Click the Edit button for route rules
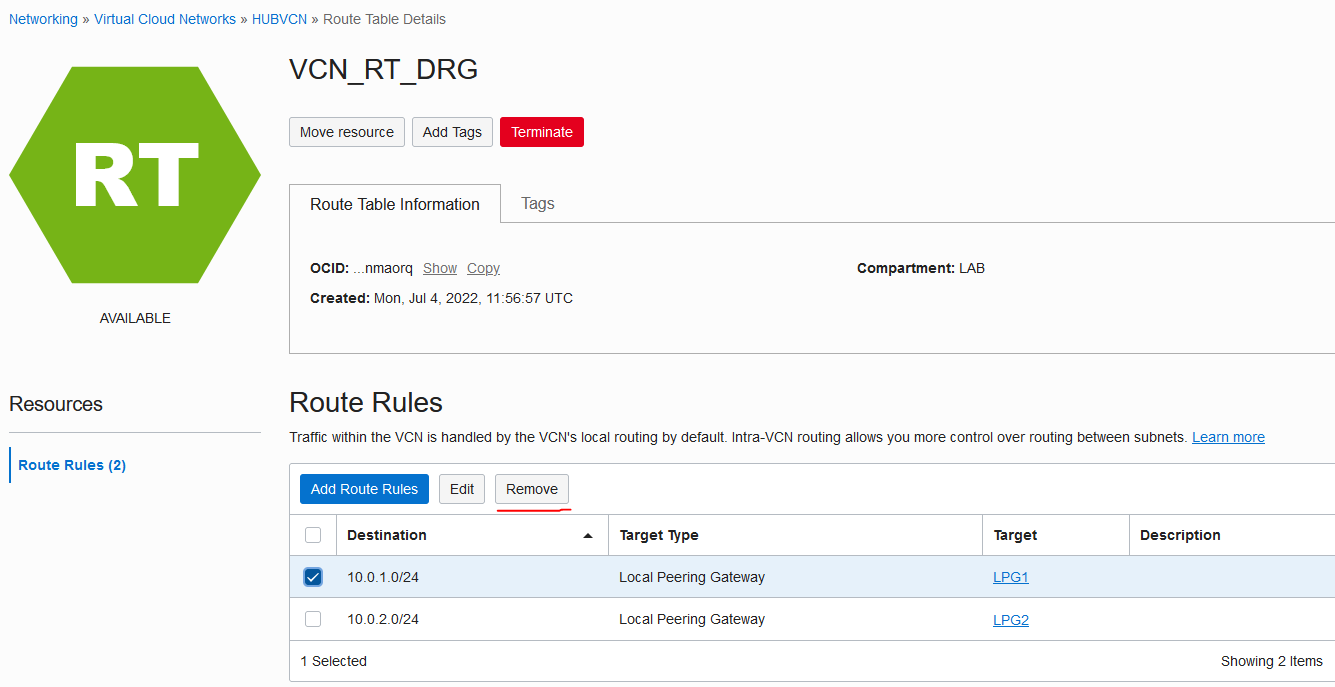Viewport: 1335px width, 687px height. point(462,489)
